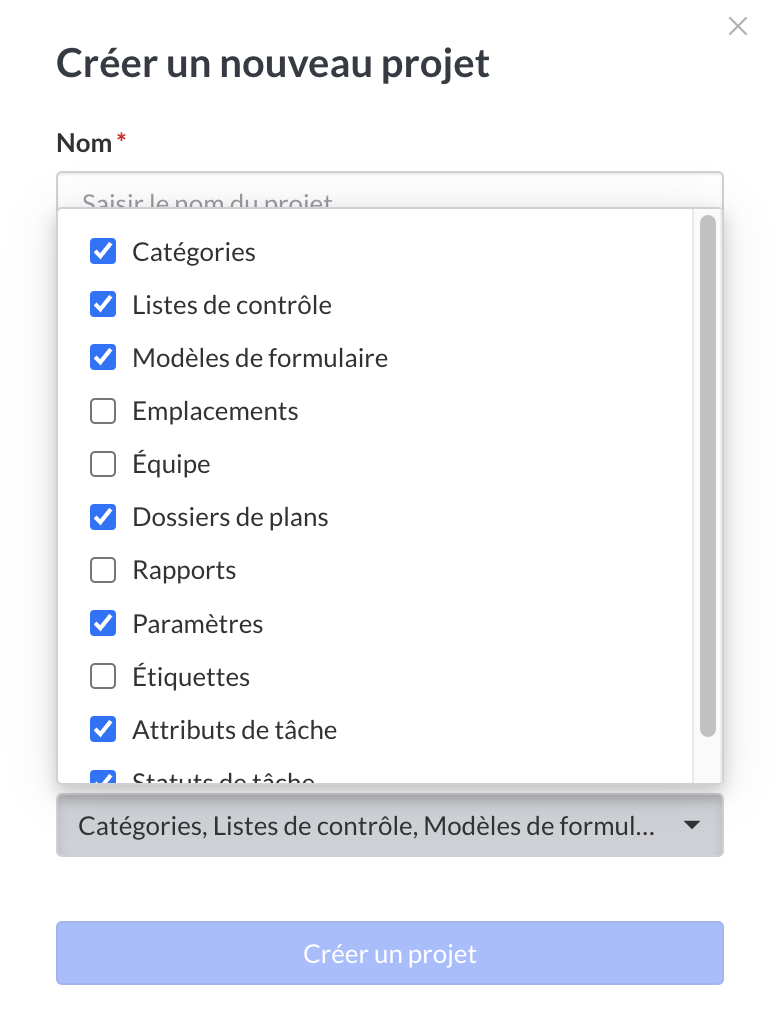Enable the Équipe checkbox
The width and height of the screenshot is (774, 1020).
click(103, 464)
